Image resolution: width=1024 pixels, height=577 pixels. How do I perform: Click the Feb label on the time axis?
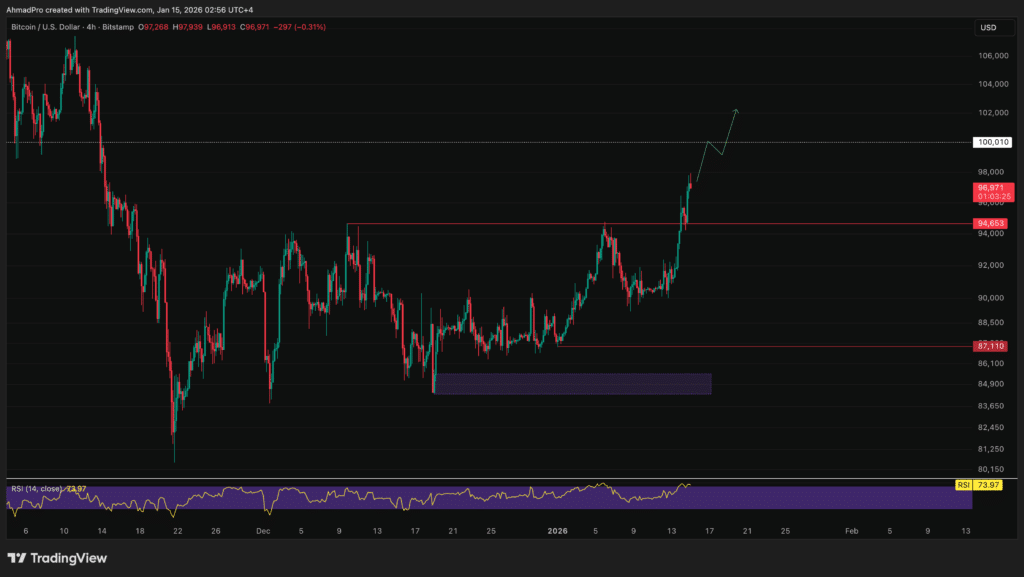pyautogui.click(x=850, y=530)
